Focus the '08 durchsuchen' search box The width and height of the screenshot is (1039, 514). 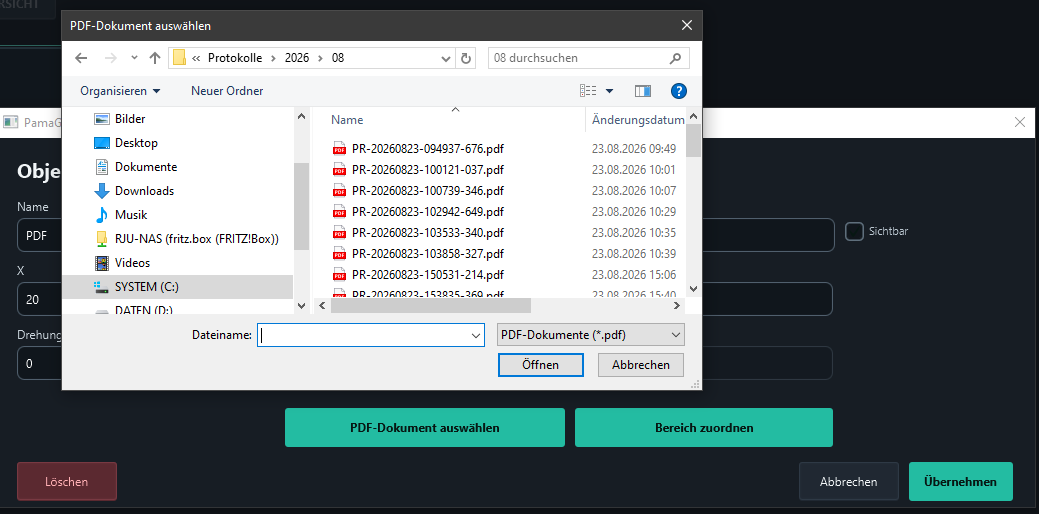(588, 58)
